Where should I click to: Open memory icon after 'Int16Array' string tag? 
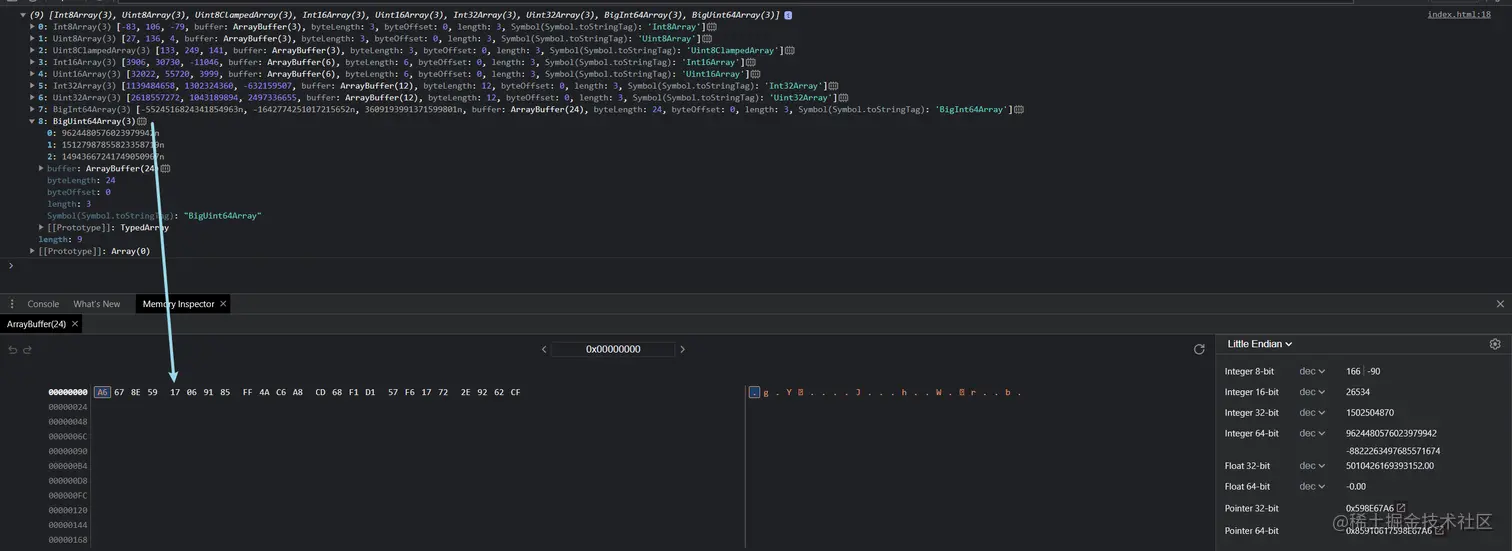(751, 62)
